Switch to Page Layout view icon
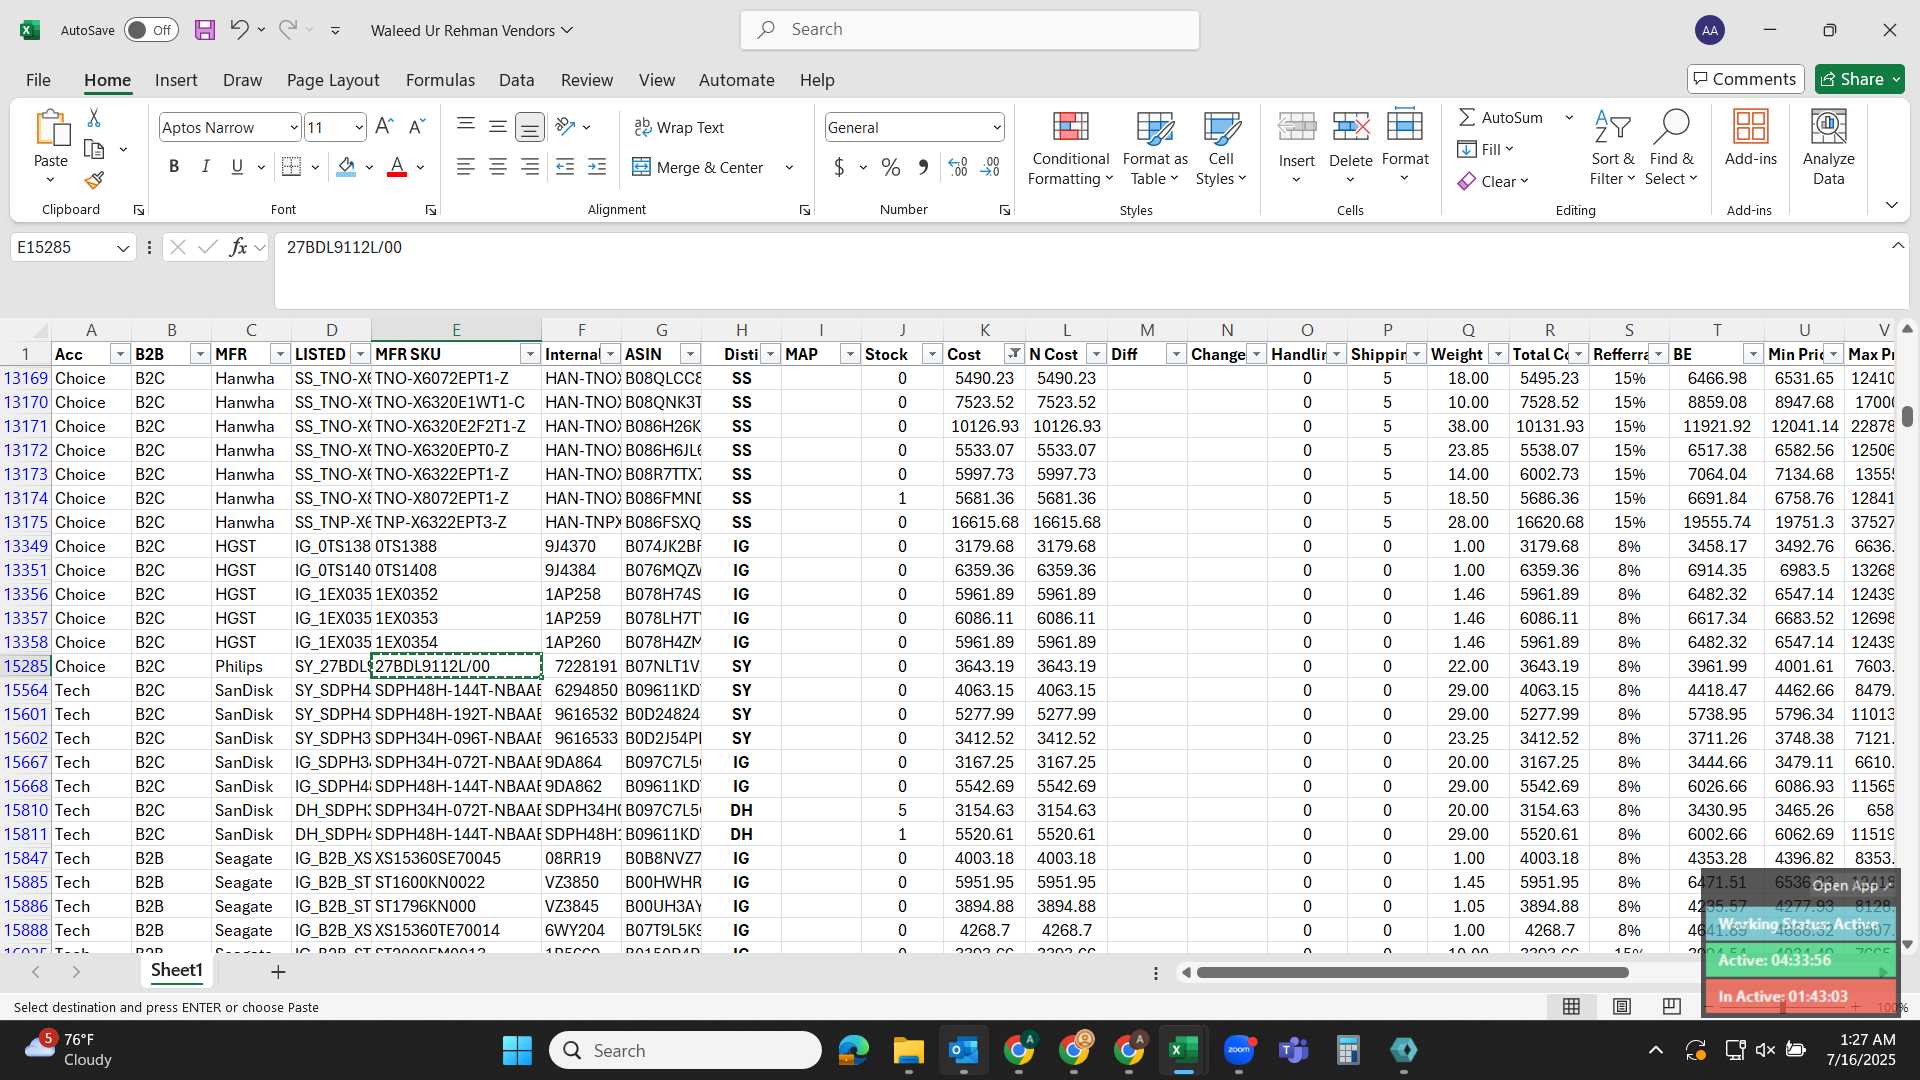1920x1080 pixels. [1621, 1006]
